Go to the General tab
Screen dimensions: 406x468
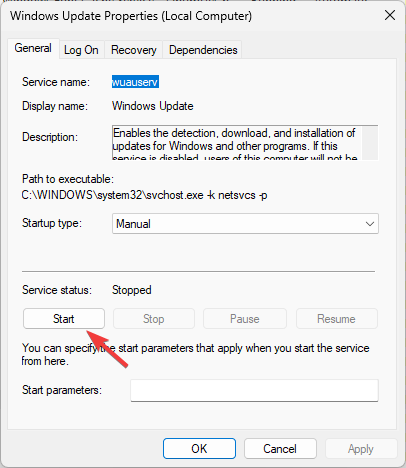point(33,48)
